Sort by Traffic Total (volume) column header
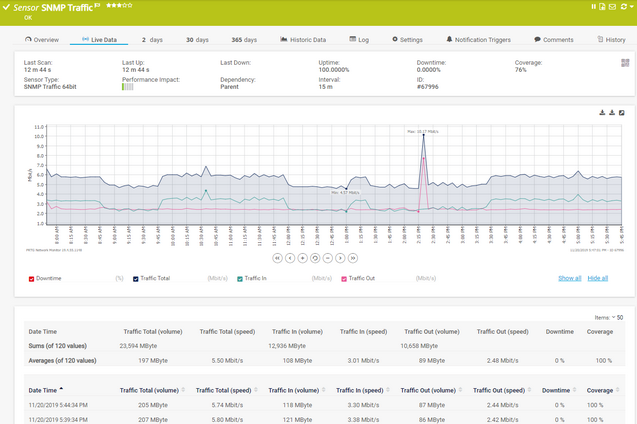 pyautogui.click(x=150, y=390)
